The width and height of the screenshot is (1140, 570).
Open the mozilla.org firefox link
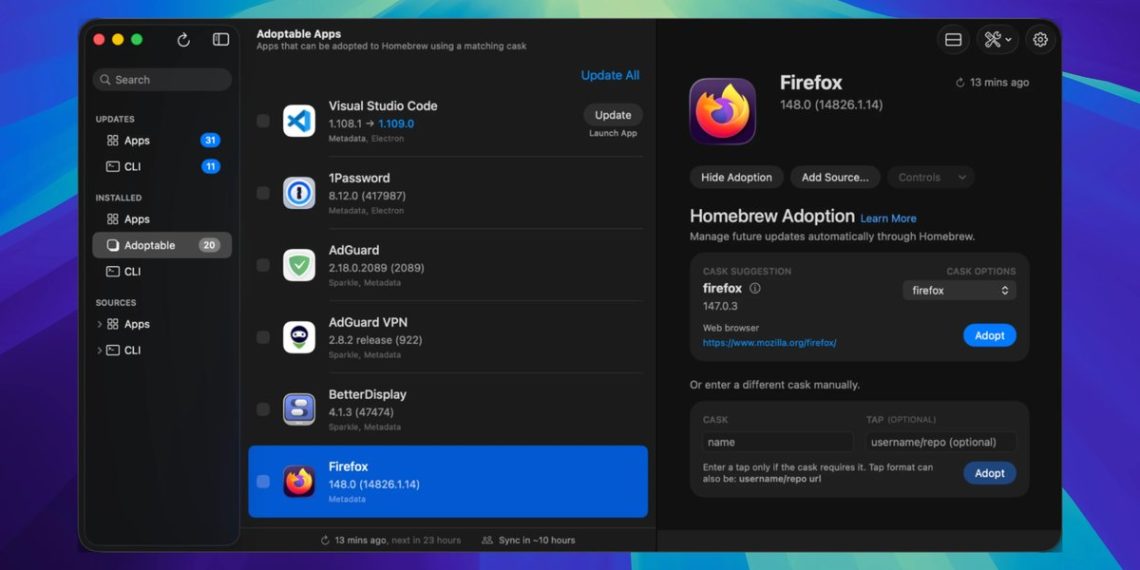click(769, 343)
